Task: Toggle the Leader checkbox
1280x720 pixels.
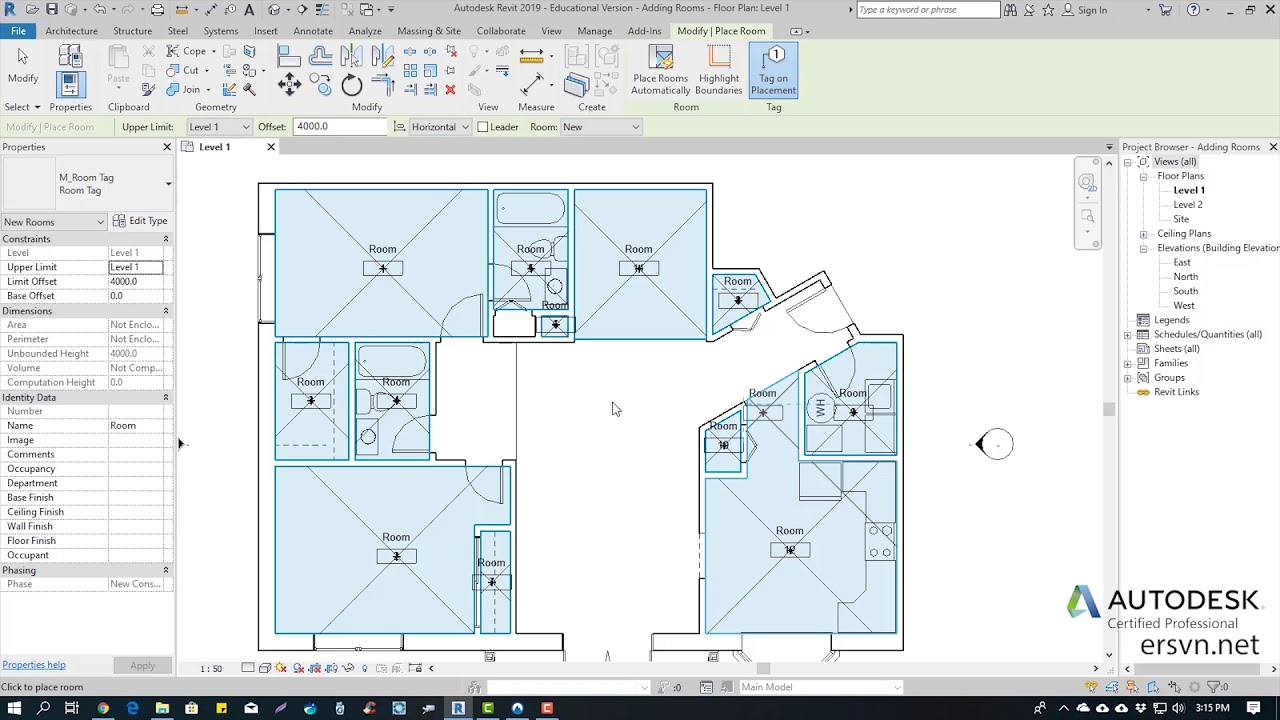Action: (483, 127)
